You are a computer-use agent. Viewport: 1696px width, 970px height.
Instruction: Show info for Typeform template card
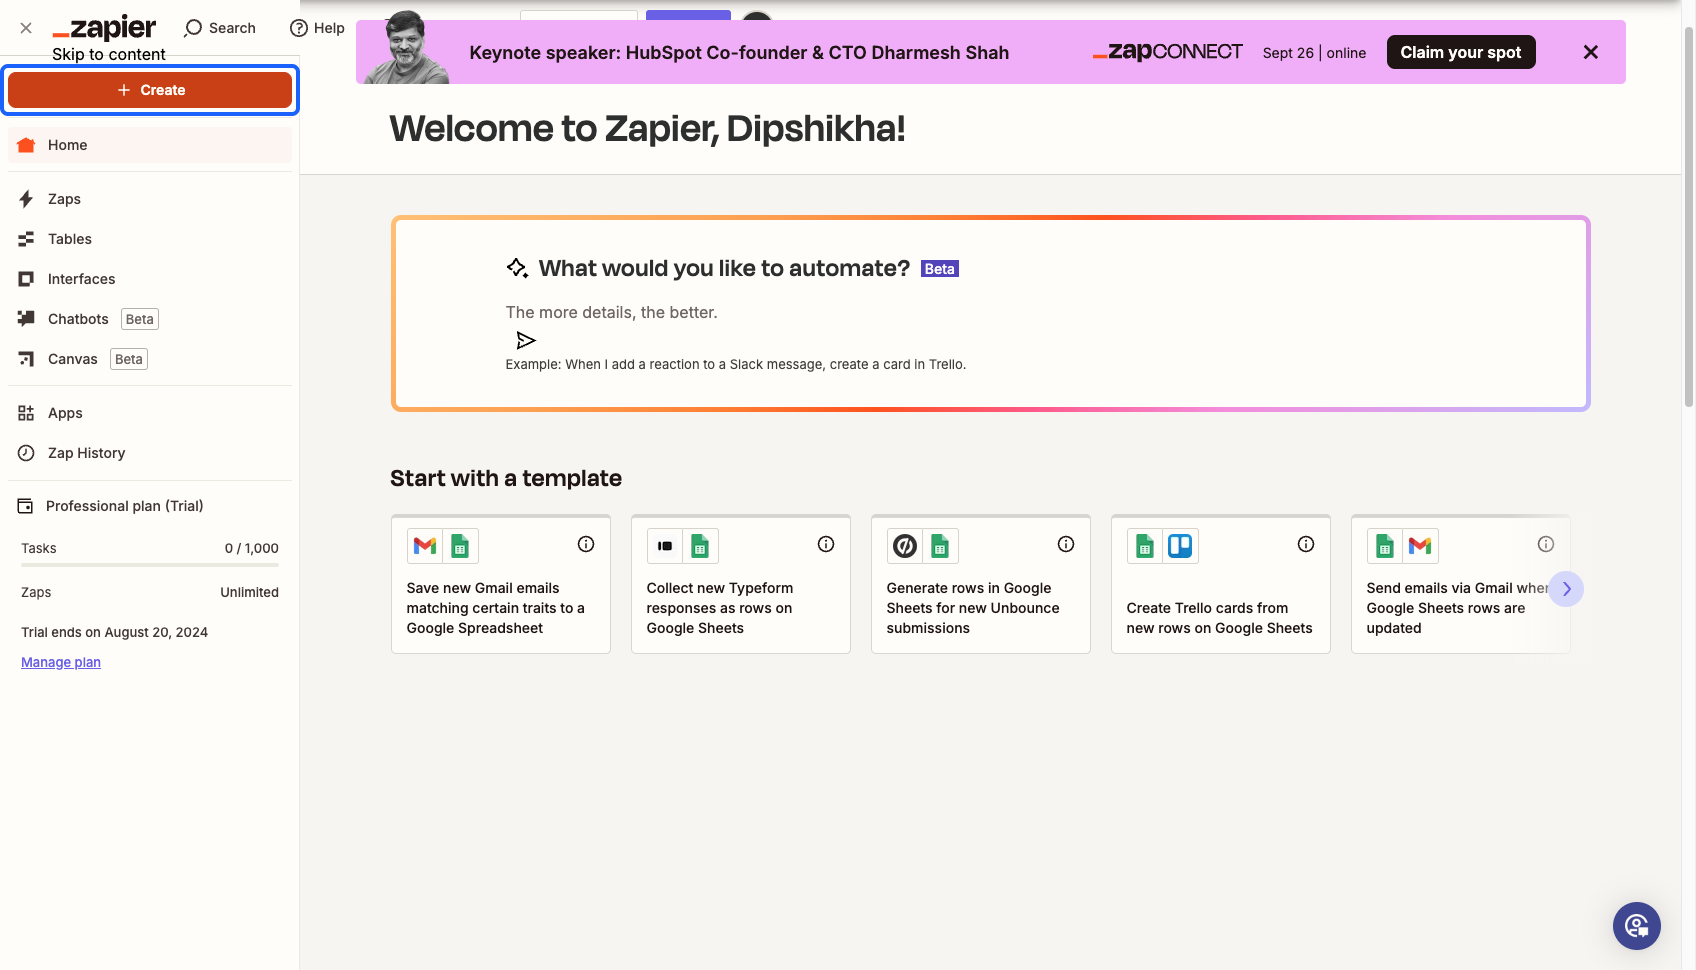click(x=826, y=544)
